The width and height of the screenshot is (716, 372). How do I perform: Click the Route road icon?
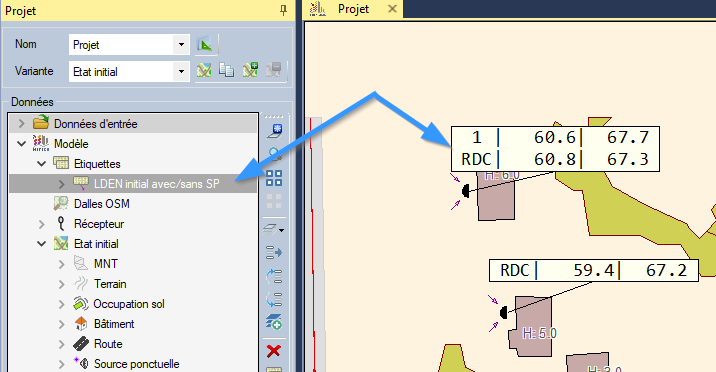[81, 343]
